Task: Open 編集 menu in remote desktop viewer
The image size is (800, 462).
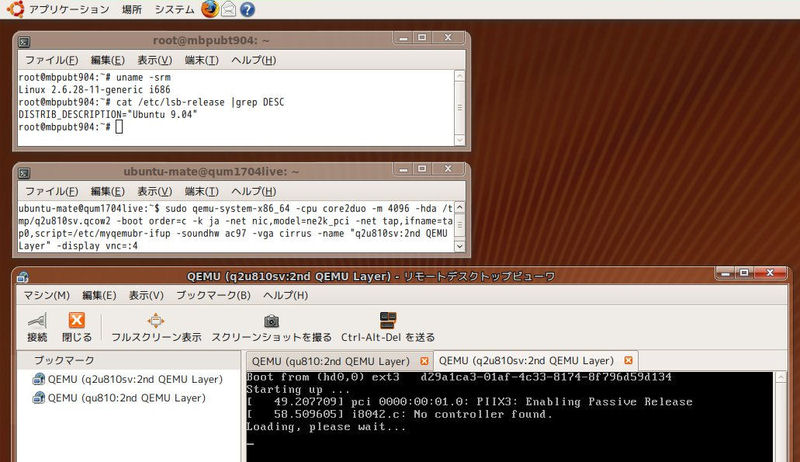Action: click(x=99, y=295)
